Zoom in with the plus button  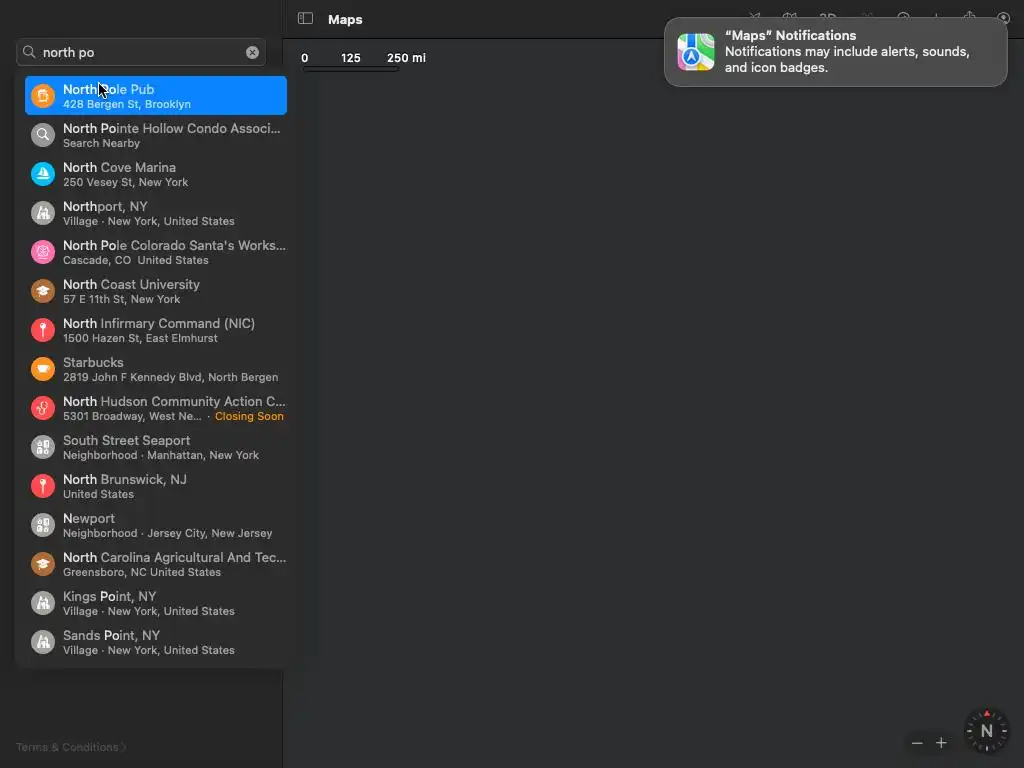[x=941, y=743]
